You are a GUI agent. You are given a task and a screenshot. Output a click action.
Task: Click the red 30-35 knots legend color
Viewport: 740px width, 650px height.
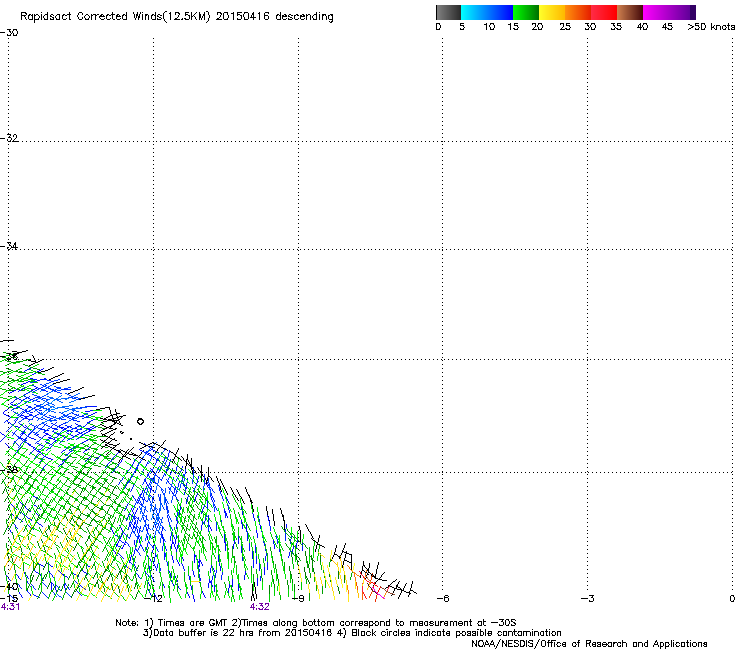coord(604,12)
